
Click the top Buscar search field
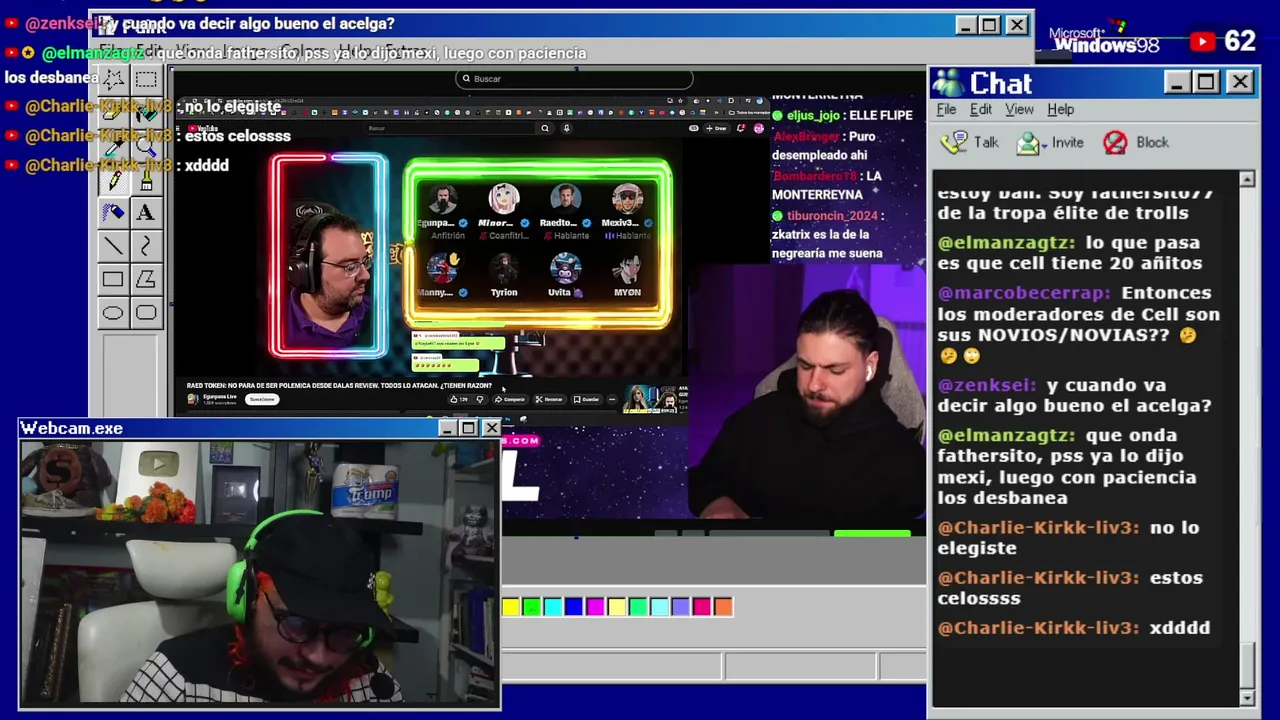click(574, 78)
